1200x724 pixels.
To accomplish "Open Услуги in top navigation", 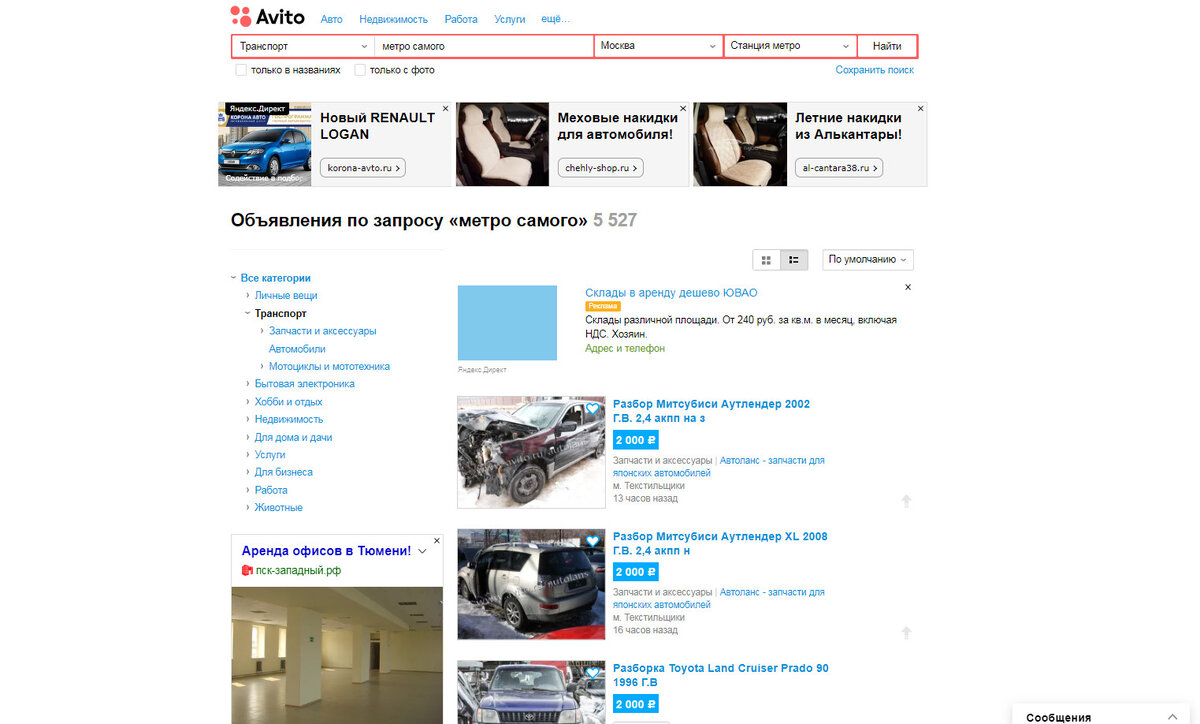I will point(510,19).
